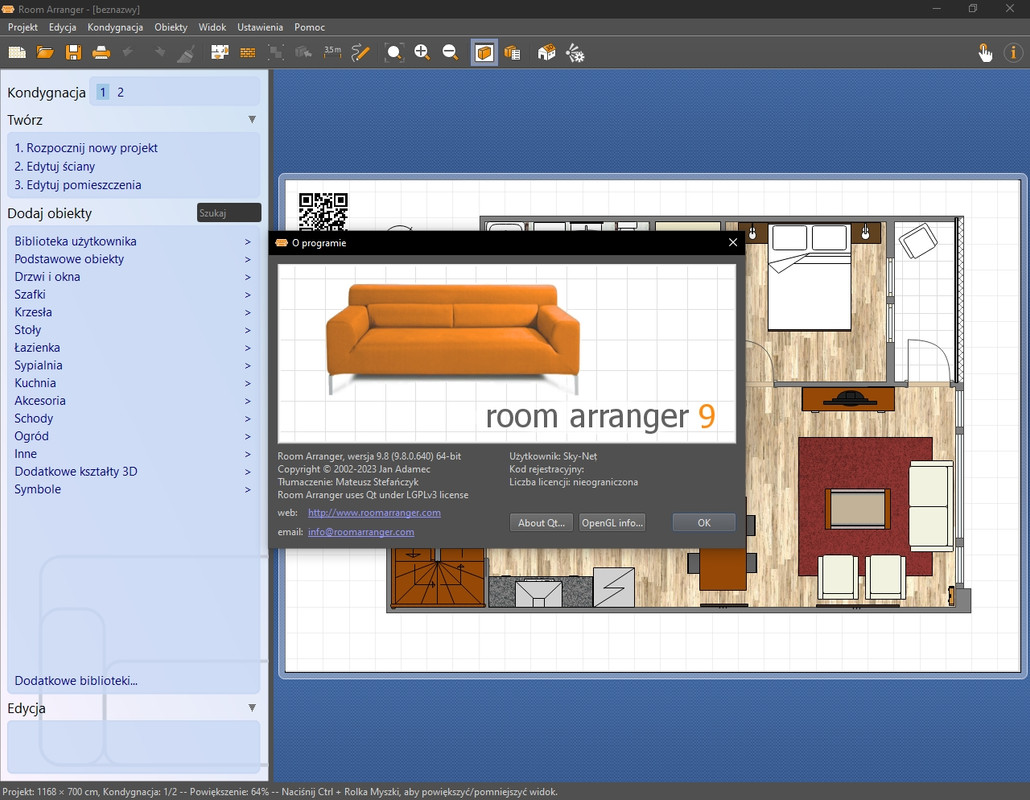Click the orange info icon in toolbar

(x=1014, y=53)
